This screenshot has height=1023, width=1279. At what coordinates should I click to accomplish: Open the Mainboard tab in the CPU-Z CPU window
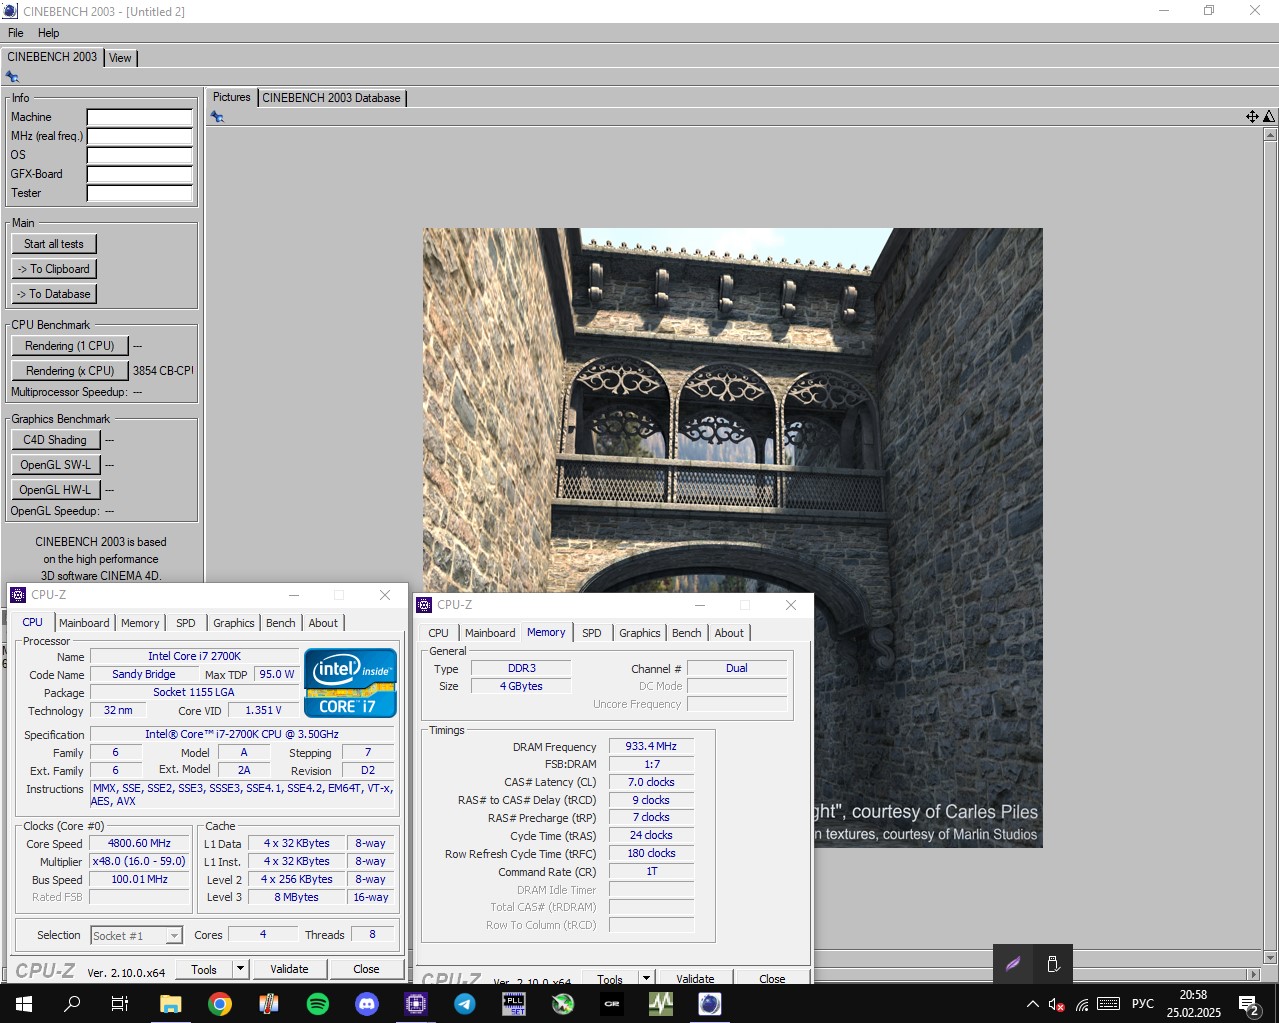click(x=84, y=623)
